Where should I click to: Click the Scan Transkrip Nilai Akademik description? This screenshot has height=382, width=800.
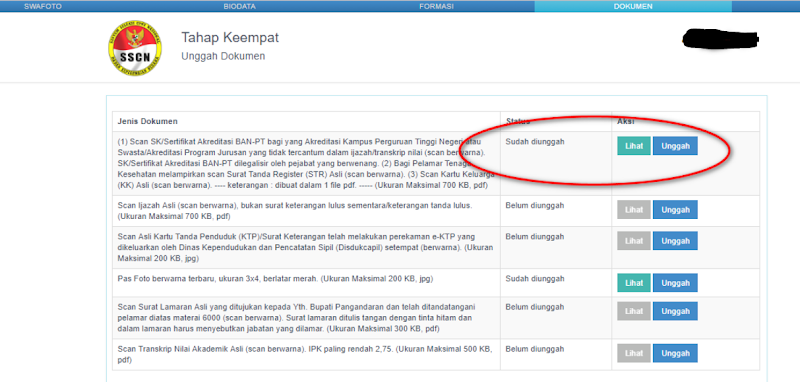click(304, 354)
